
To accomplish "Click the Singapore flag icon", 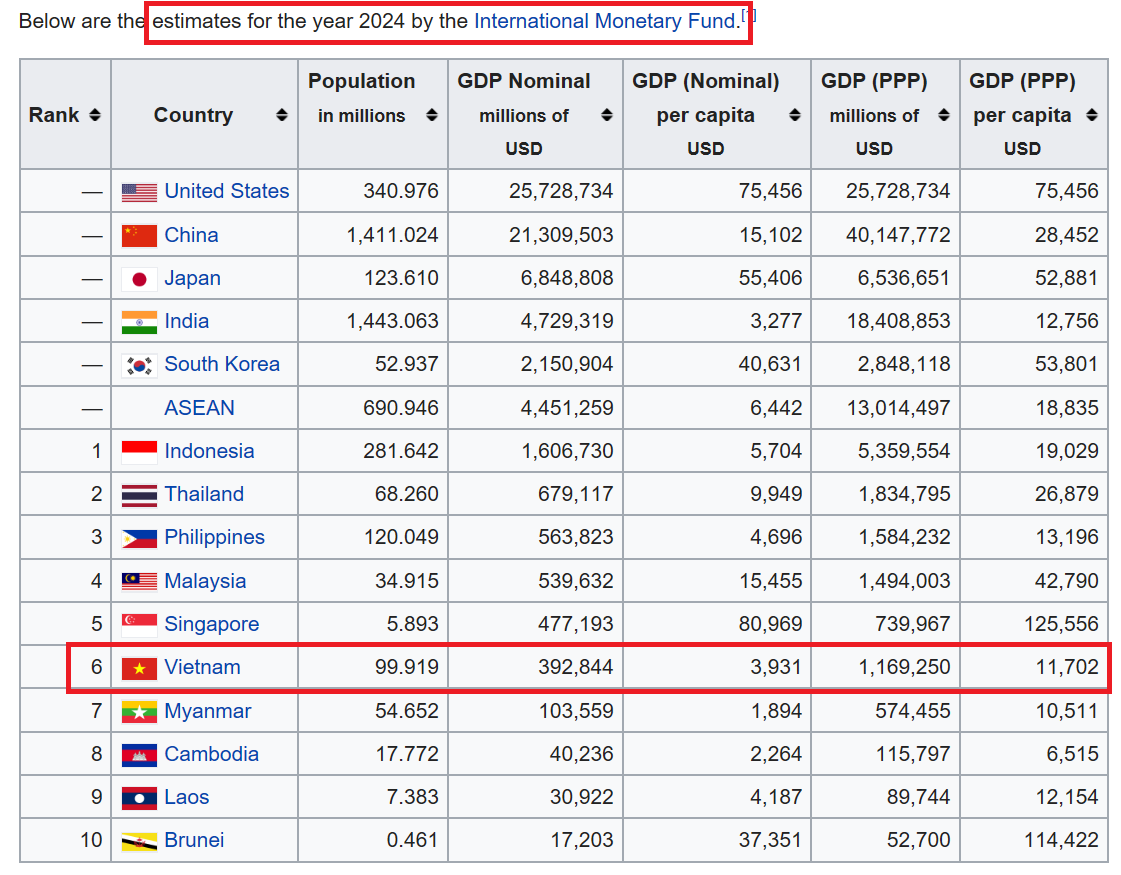I will click(x=139, y=625).
